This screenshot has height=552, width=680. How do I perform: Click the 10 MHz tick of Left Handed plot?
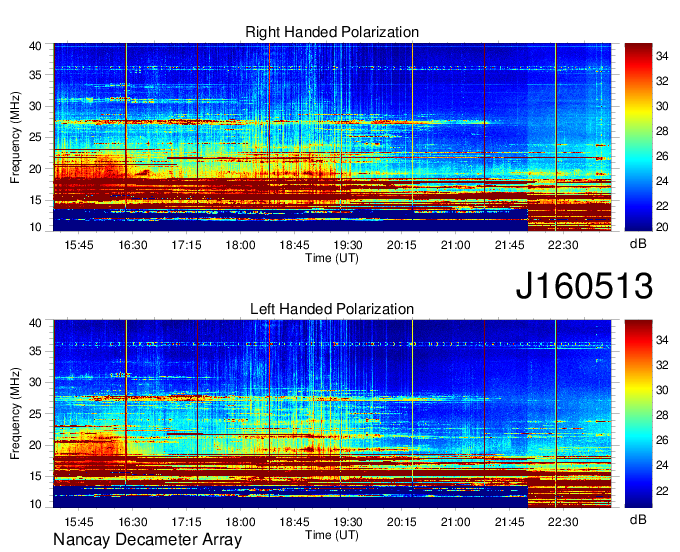pos(35,504)
